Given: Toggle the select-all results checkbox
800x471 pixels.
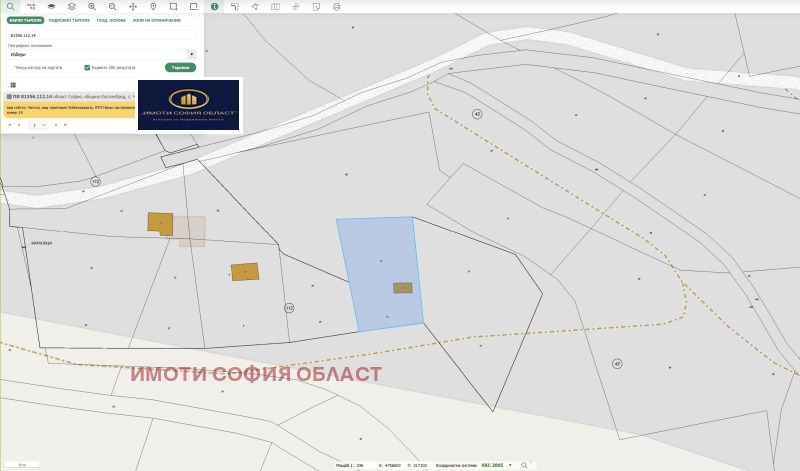Looking at the screenshot, I should point(5,85).
